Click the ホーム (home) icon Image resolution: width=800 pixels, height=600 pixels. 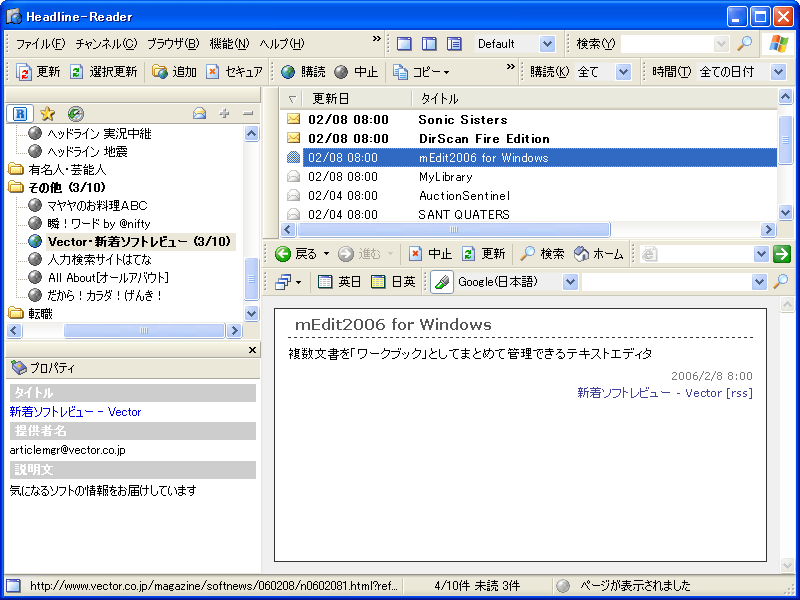tap(581, 254)
